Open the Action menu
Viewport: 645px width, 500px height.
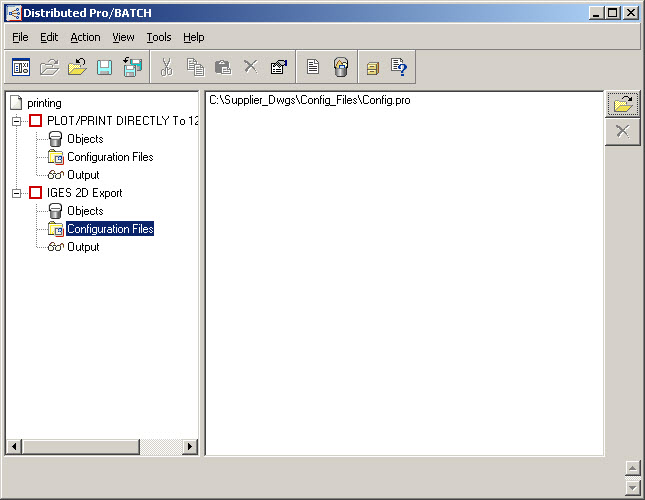coord(85,37)
